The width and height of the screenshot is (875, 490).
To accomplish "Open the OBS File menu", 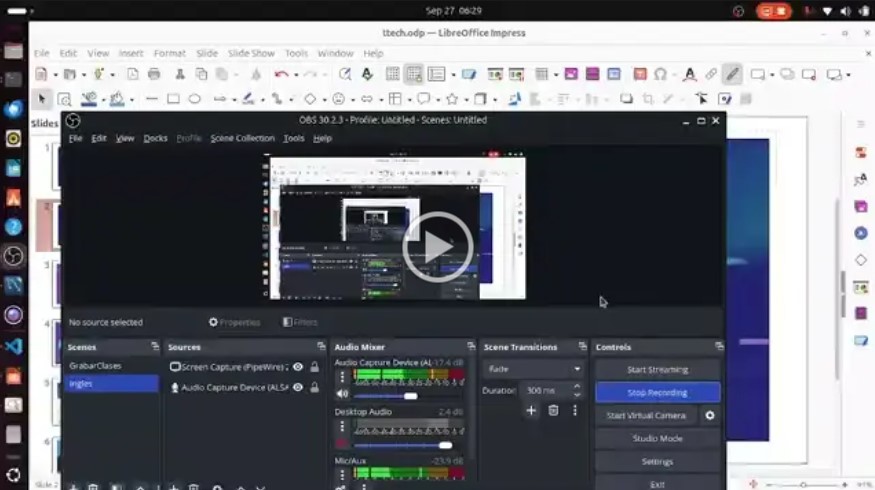I will pos(75,138).
